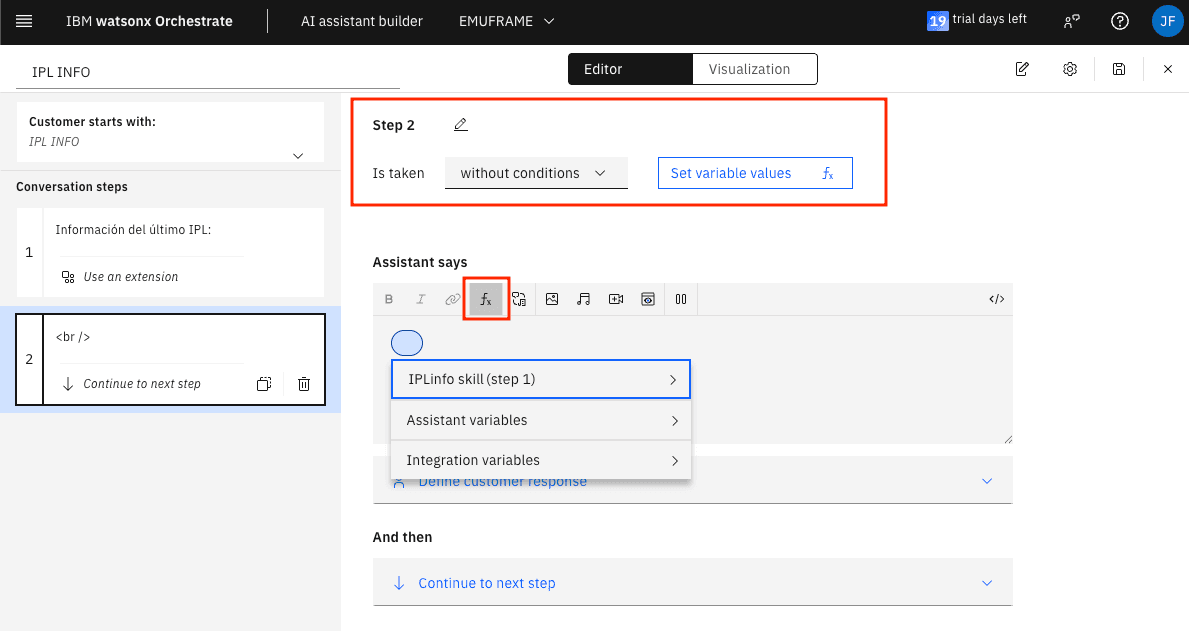
Task: Add a pause to the response
Action: (680, 299)
